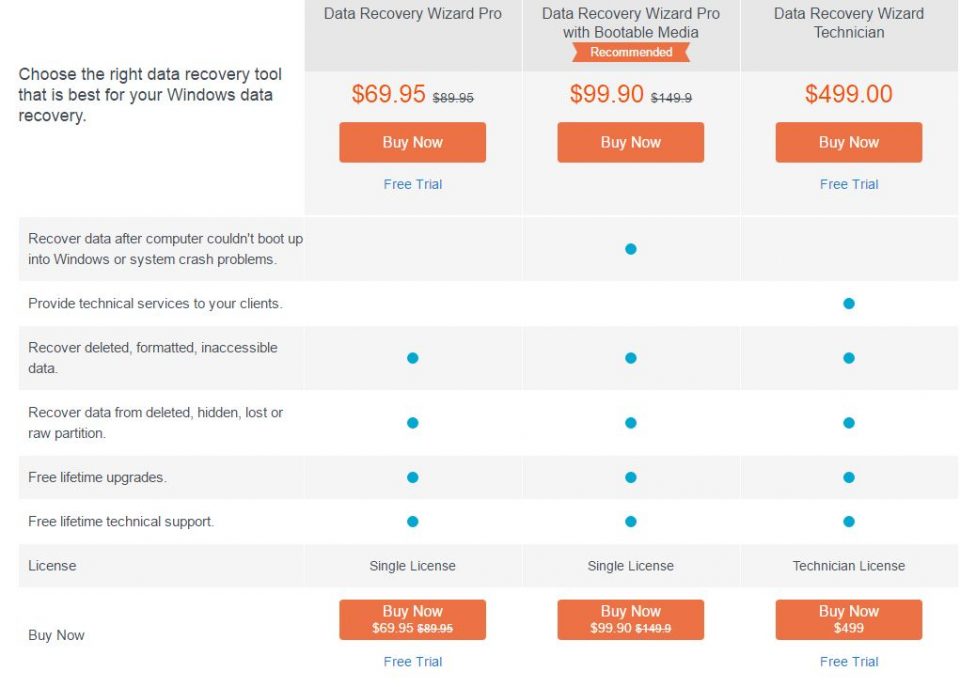Image resolution: width=960 pixels, height=687 pixels.
Task: Select the Data Recovery Wizard Technician column header
Action: (x=848, y=22)
